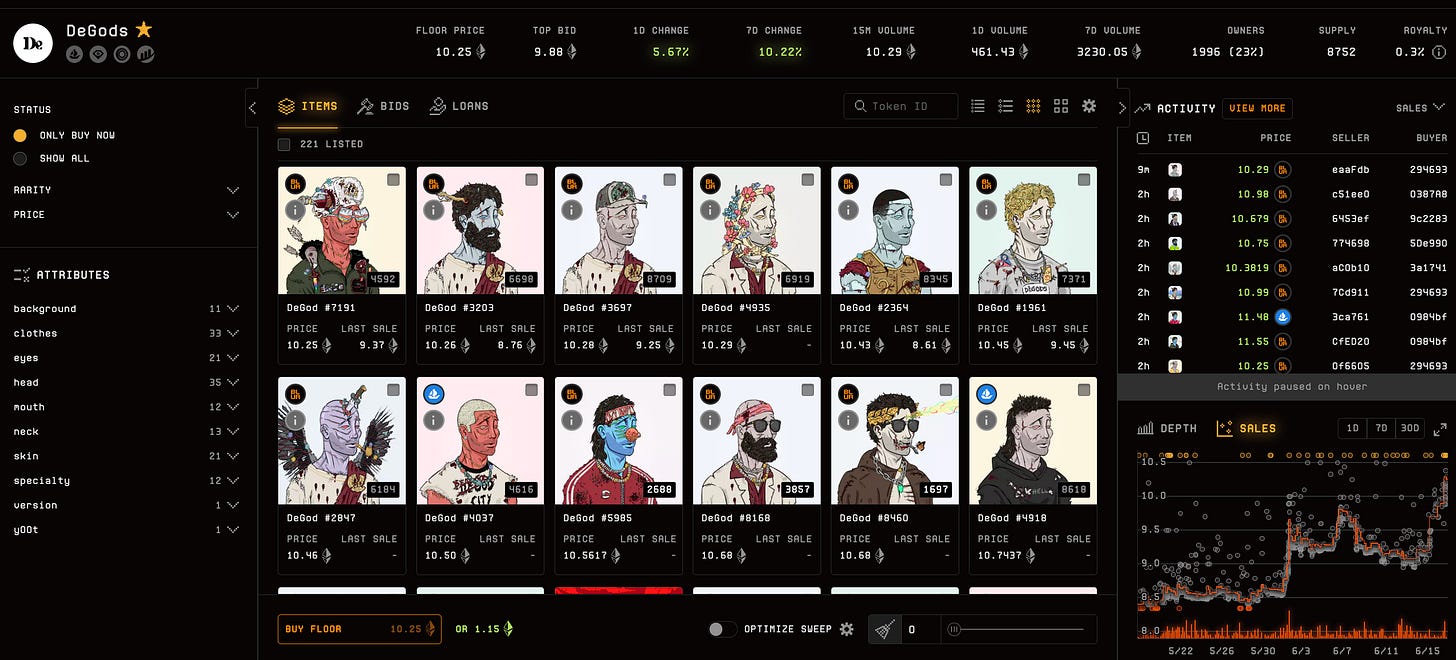Expand the y00t attribute filter
1456x660 pixels.
(126, 530)
